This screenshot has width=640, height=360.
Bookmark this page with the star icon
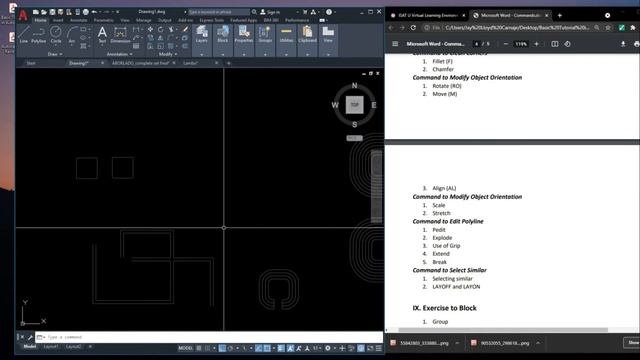tap(608, 27)
